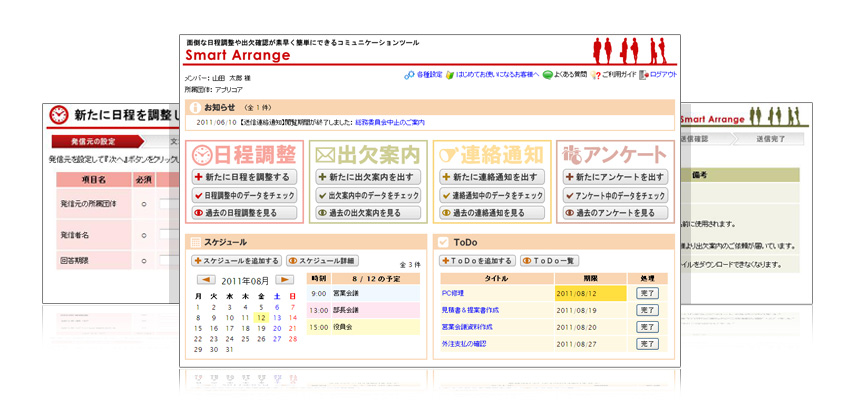Select date 31 in the calendar

click(230, 349)
